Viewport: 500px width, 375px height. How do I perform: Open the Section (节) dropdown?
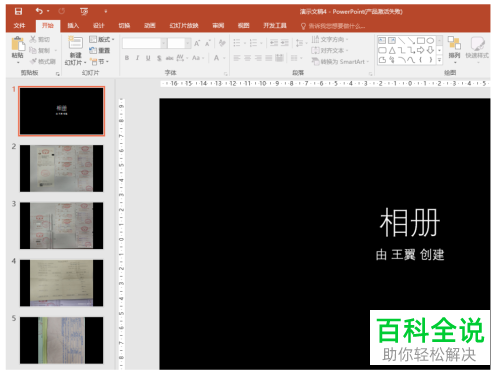click(100, 62)
